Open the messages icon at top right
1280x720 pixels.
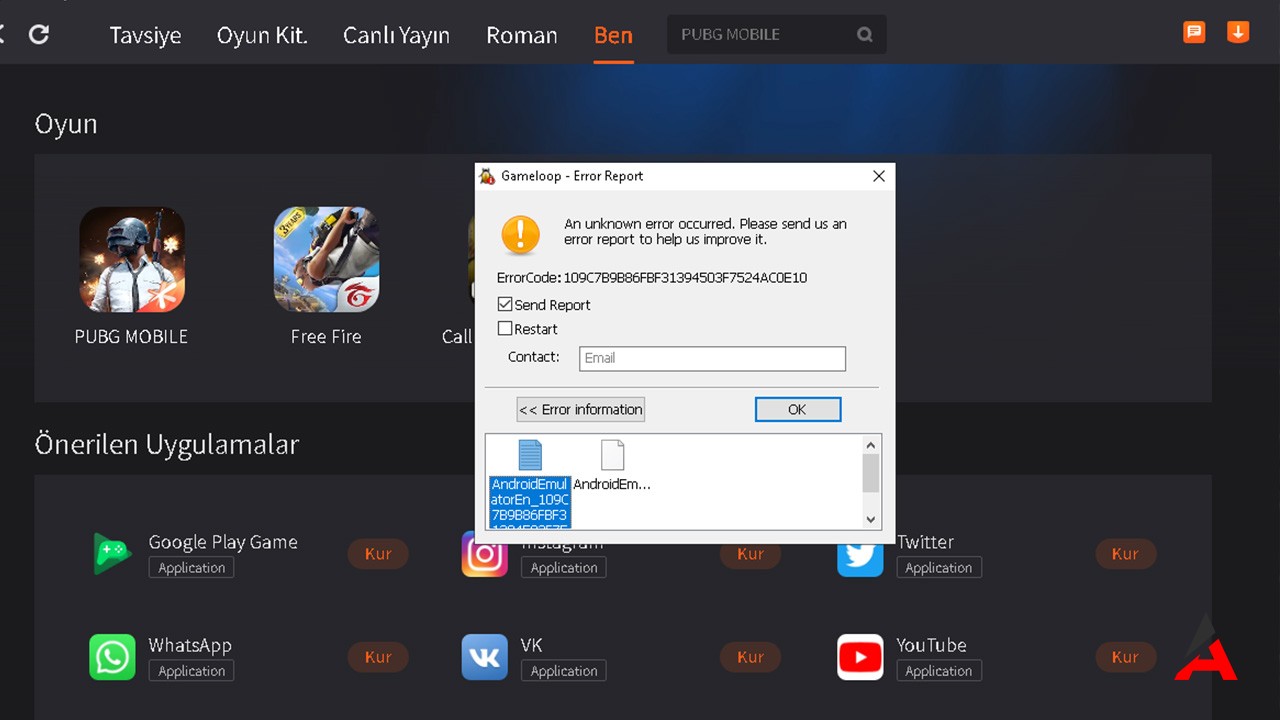[1194, 32]
